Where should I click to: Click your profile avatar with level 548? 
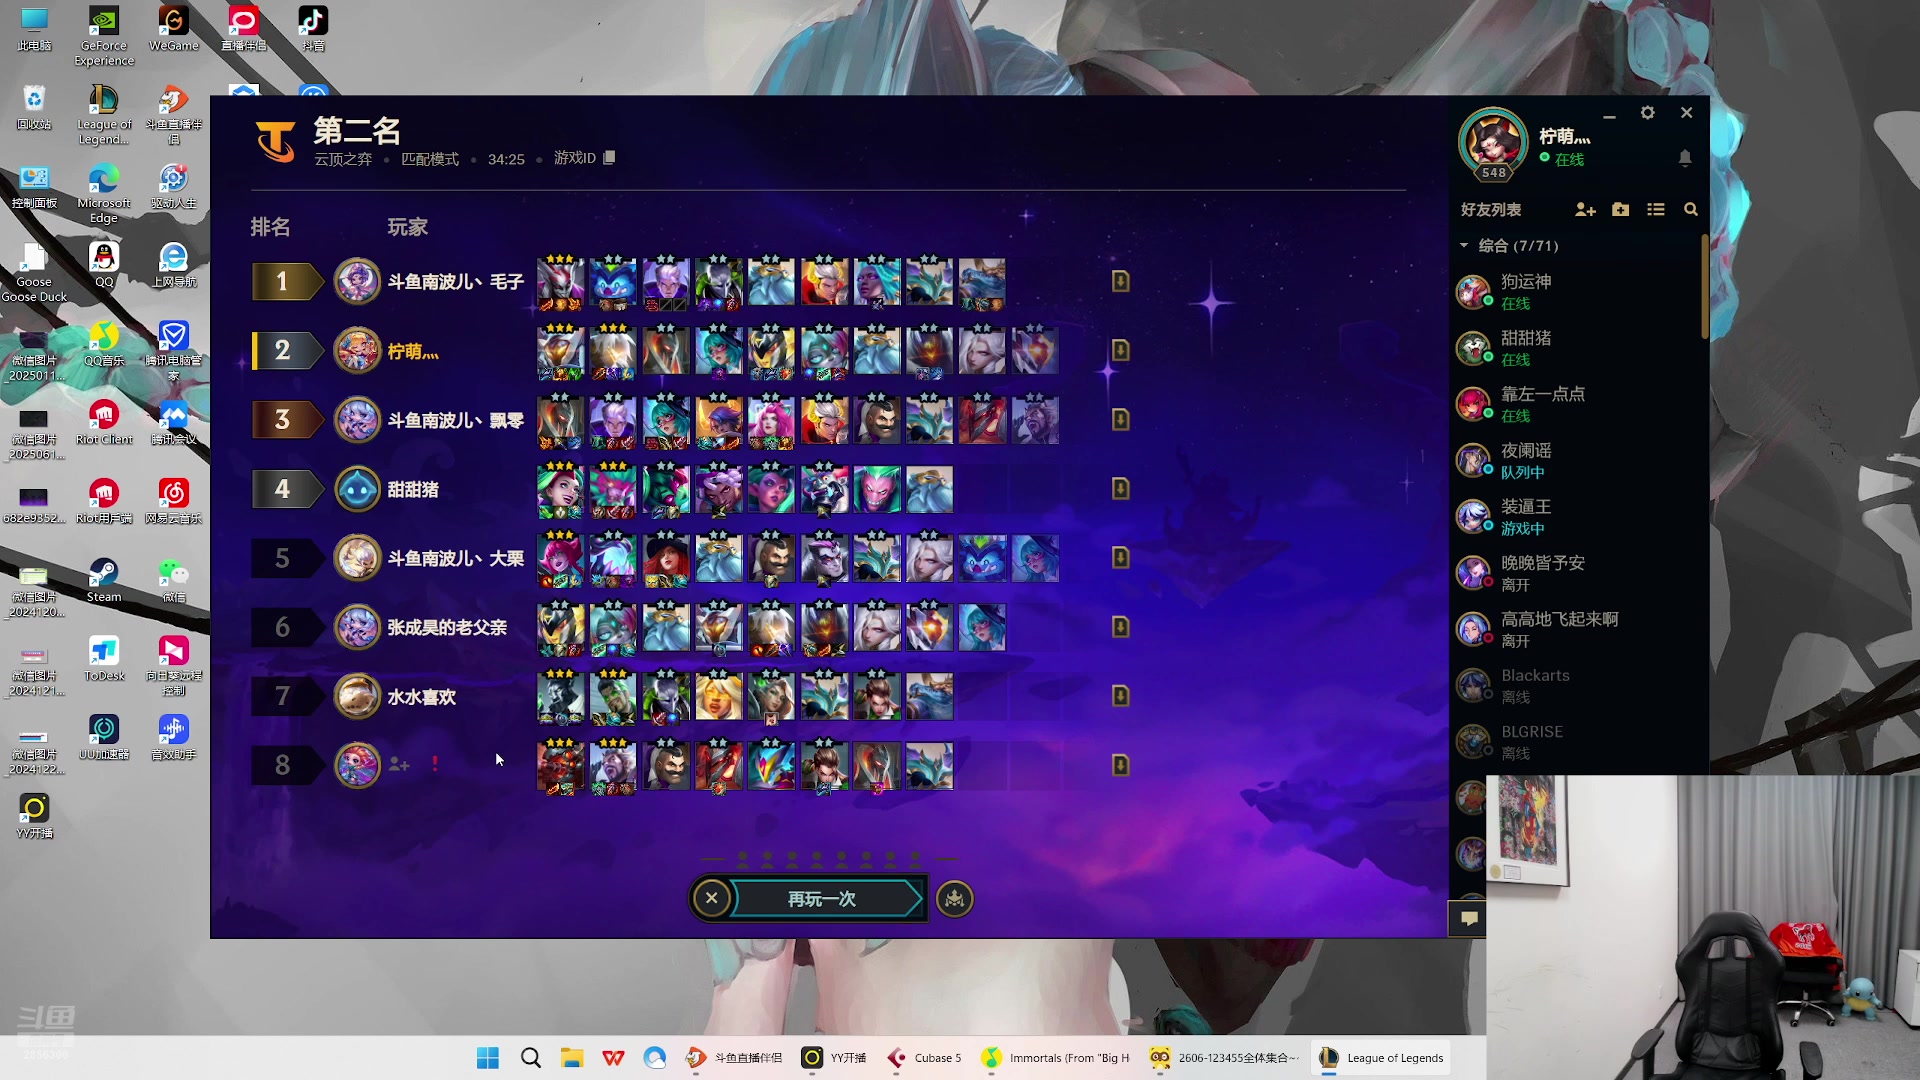click(x=1493, y=143)
